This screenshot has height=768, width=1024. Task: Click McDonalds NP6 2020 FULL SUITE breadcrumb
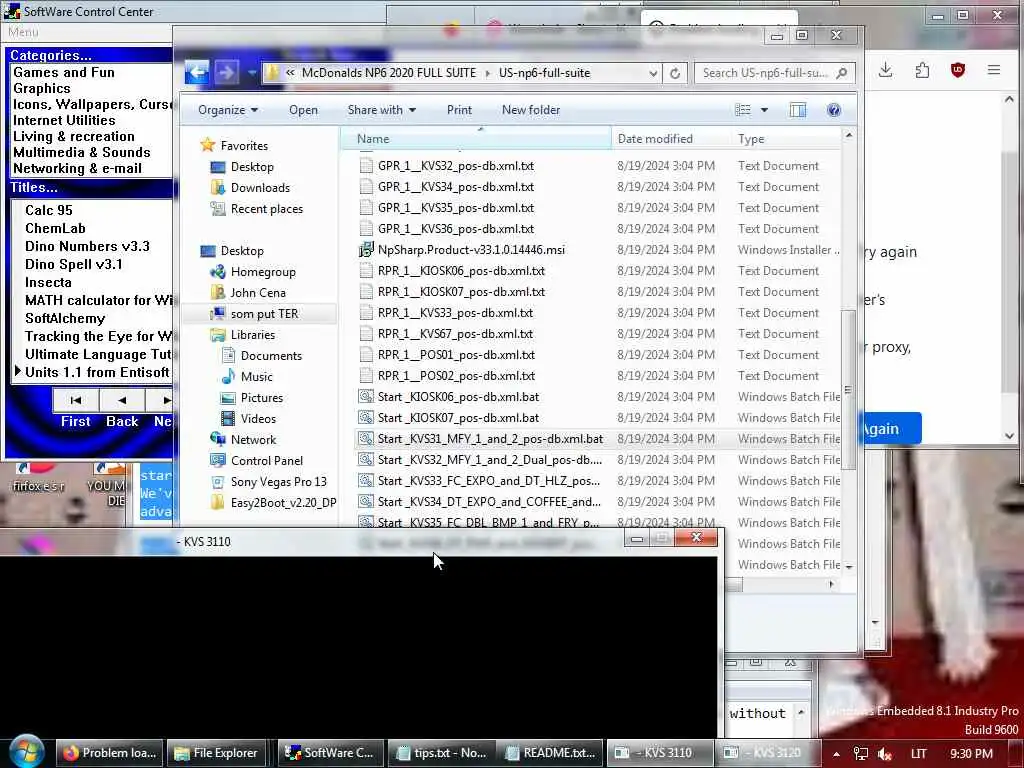click(x=389, y=72)
